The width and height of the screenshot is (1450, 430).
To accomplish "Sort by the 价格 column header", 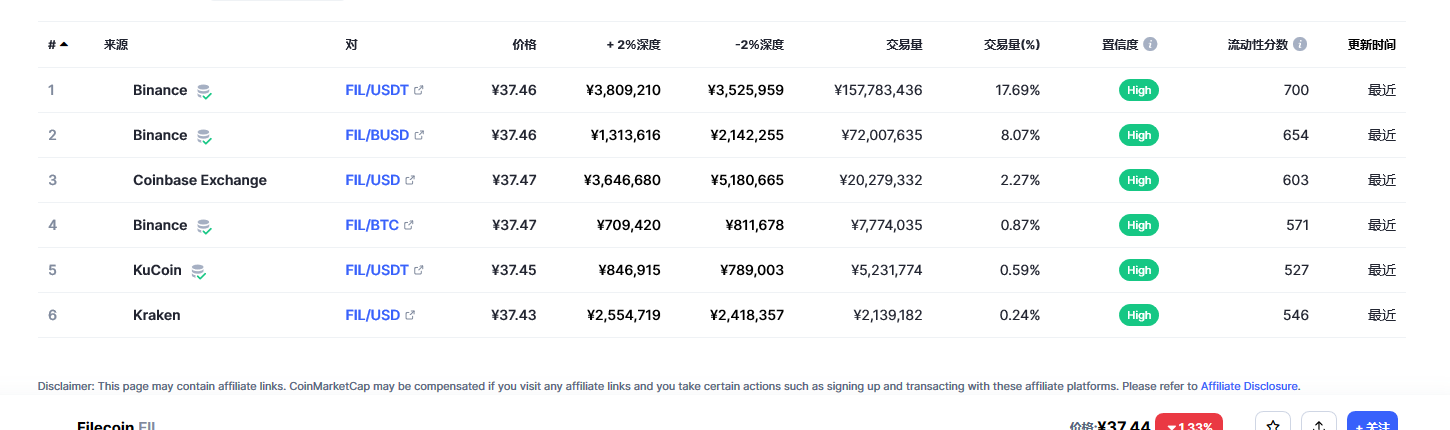I will pyautogui.click(x=524, y=45).
